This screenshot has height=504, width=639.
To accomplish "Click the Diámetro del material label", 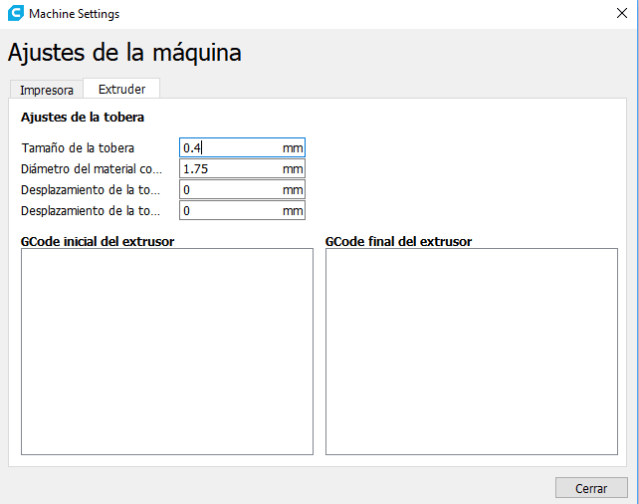I will click(x=90, y=169).
